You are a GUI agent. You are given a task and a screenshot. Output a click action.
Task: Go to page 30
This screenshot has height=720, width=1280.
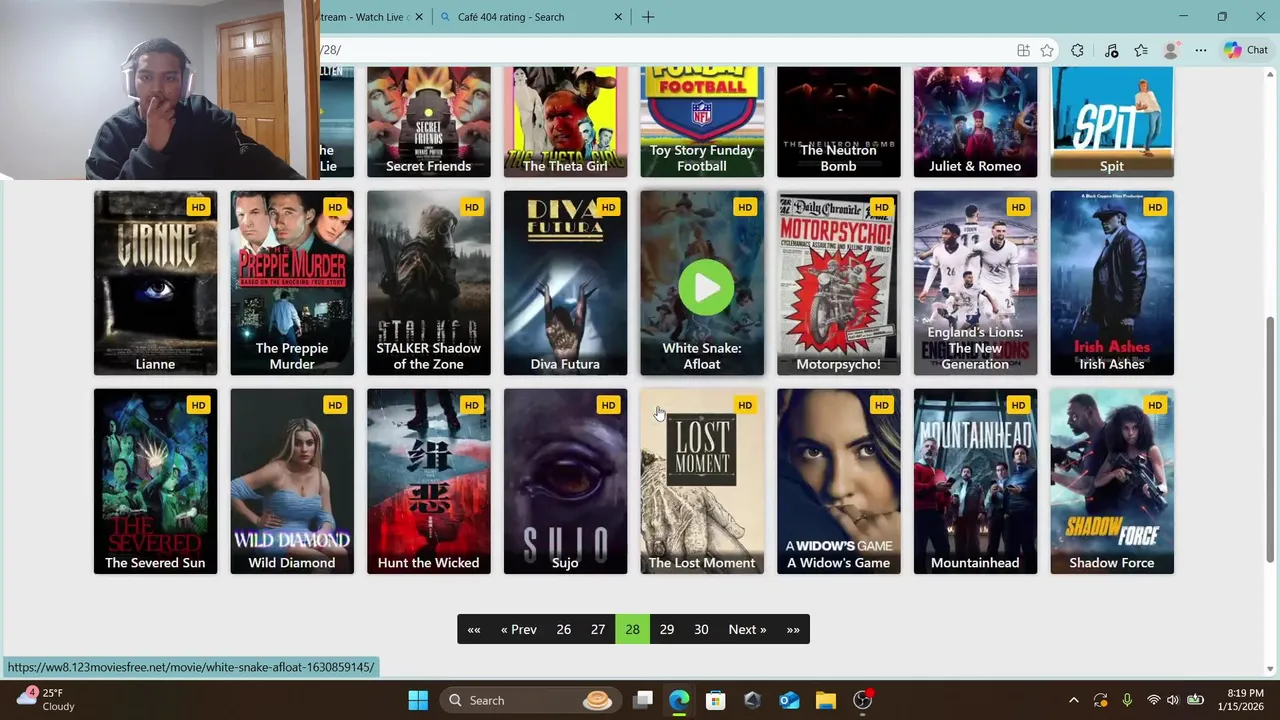(x=701, y=629)
